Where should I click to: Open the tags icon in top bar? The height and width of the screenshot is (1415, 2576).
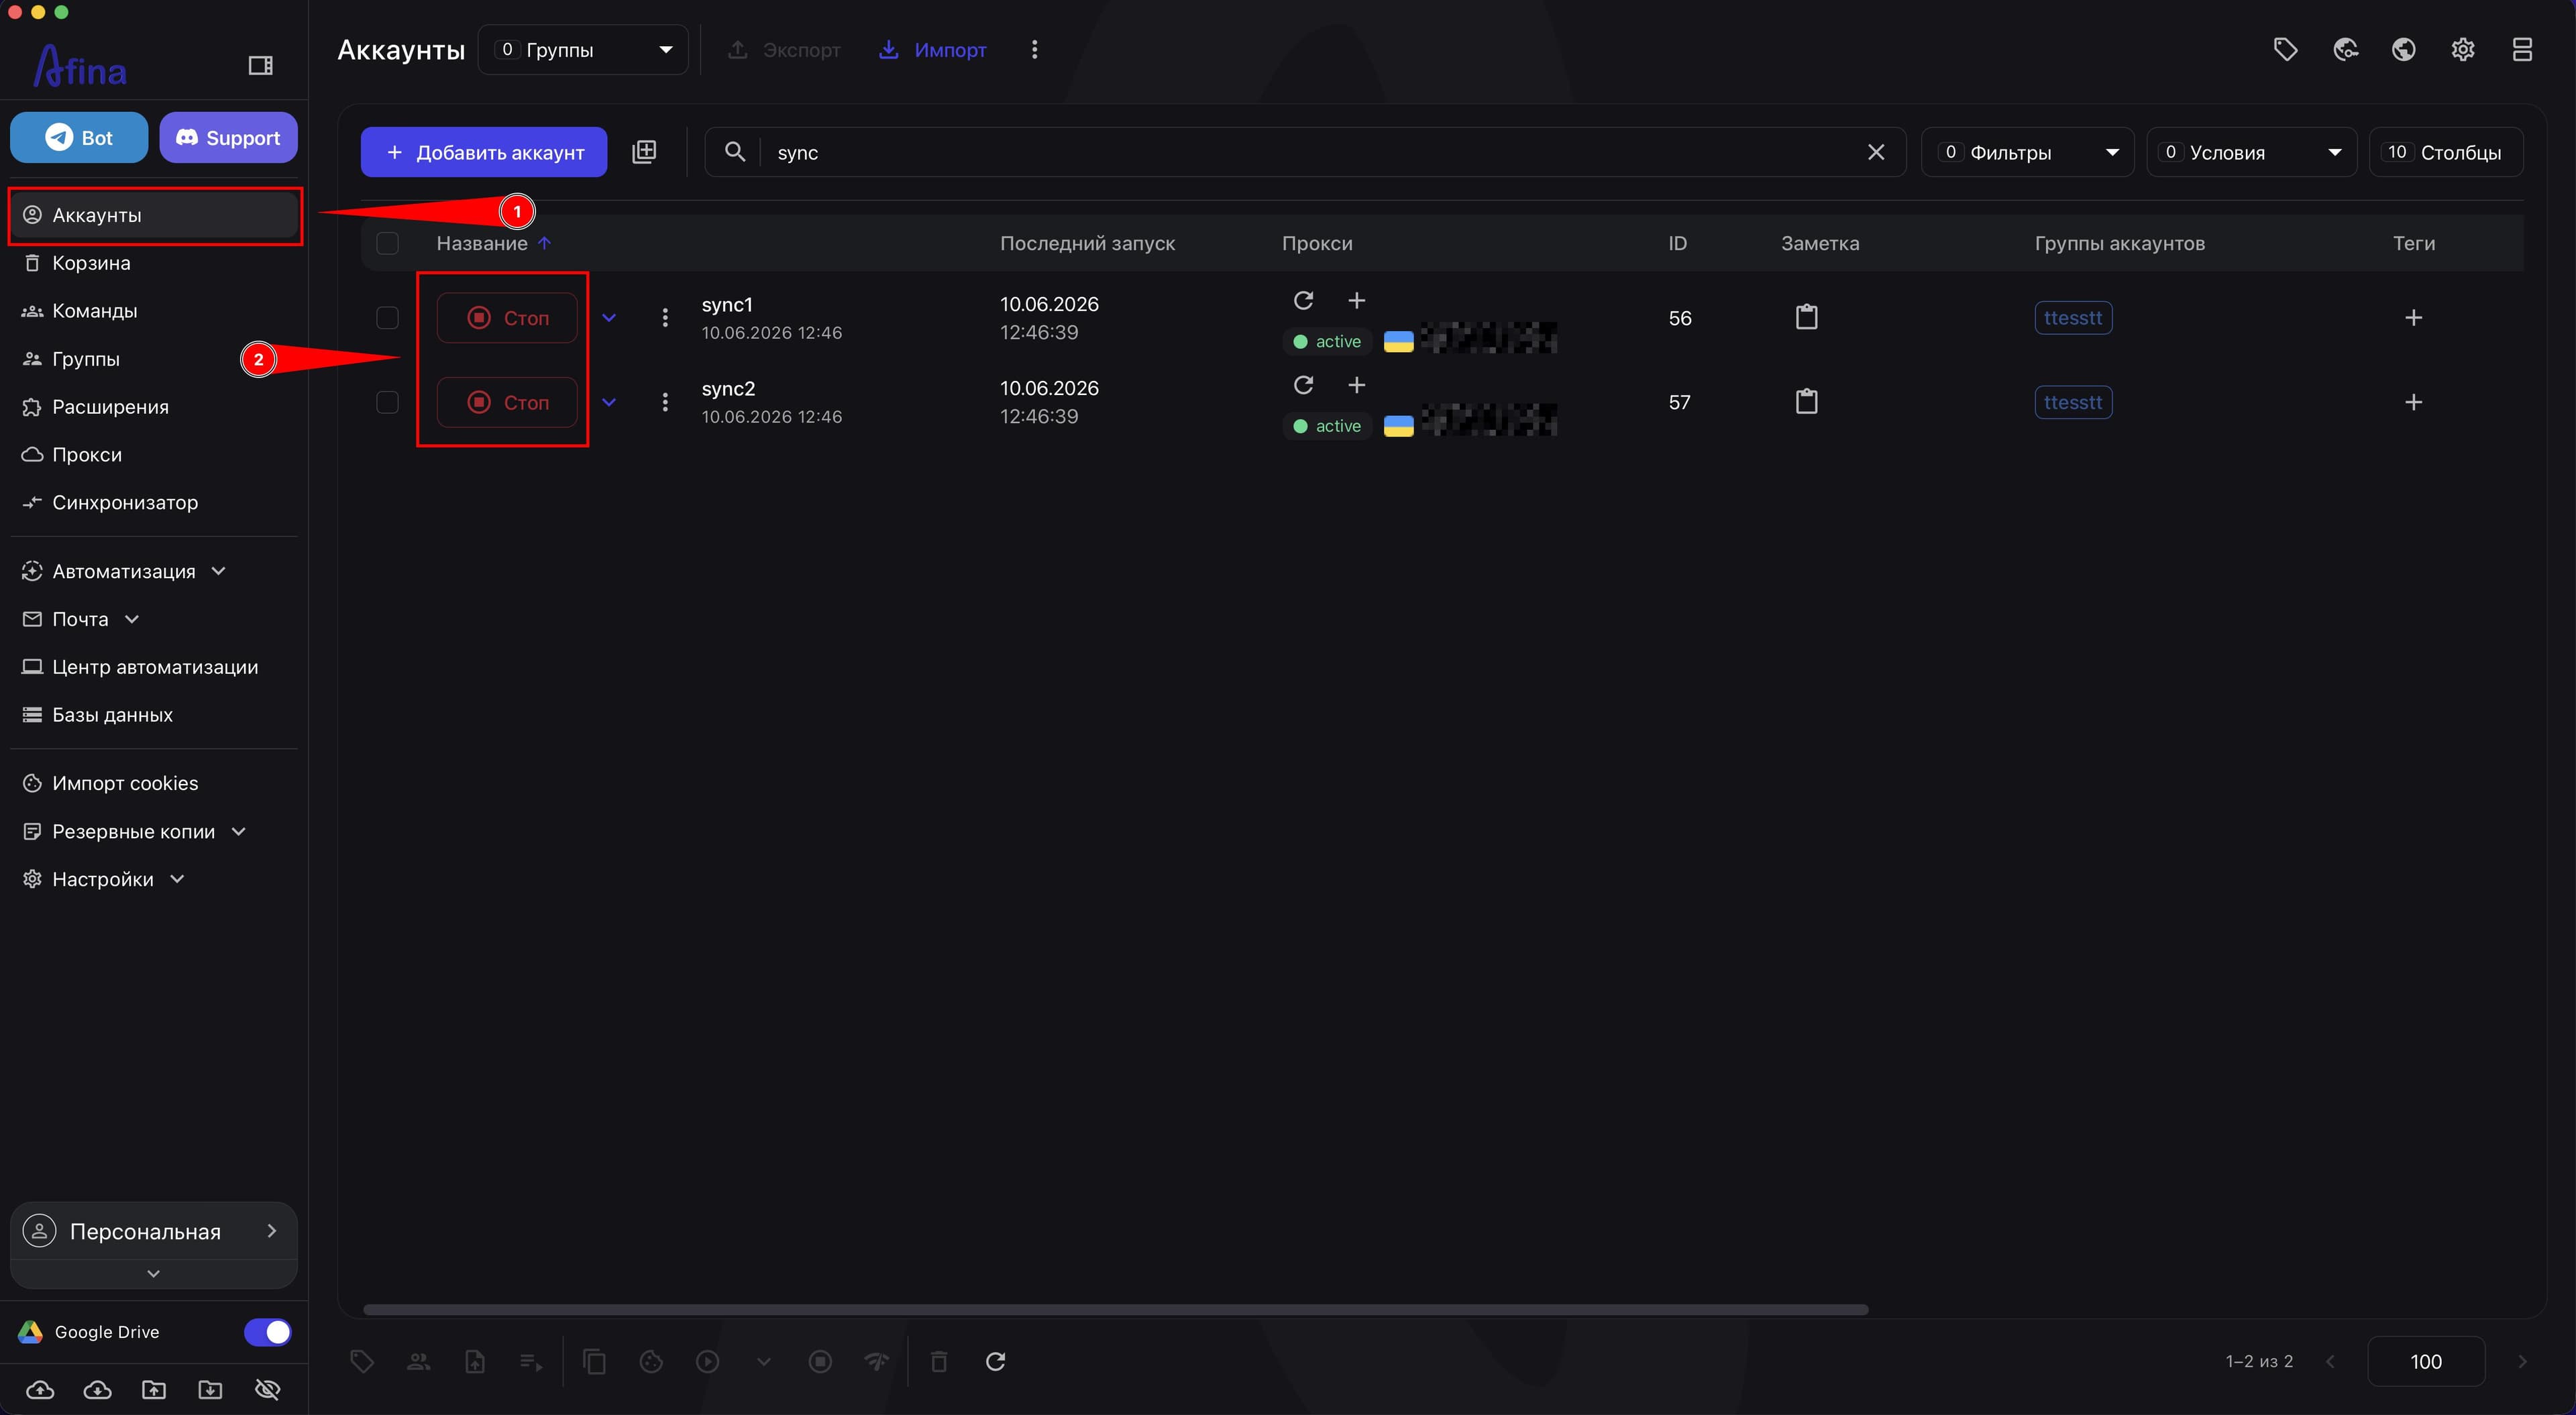point(2285,50)
